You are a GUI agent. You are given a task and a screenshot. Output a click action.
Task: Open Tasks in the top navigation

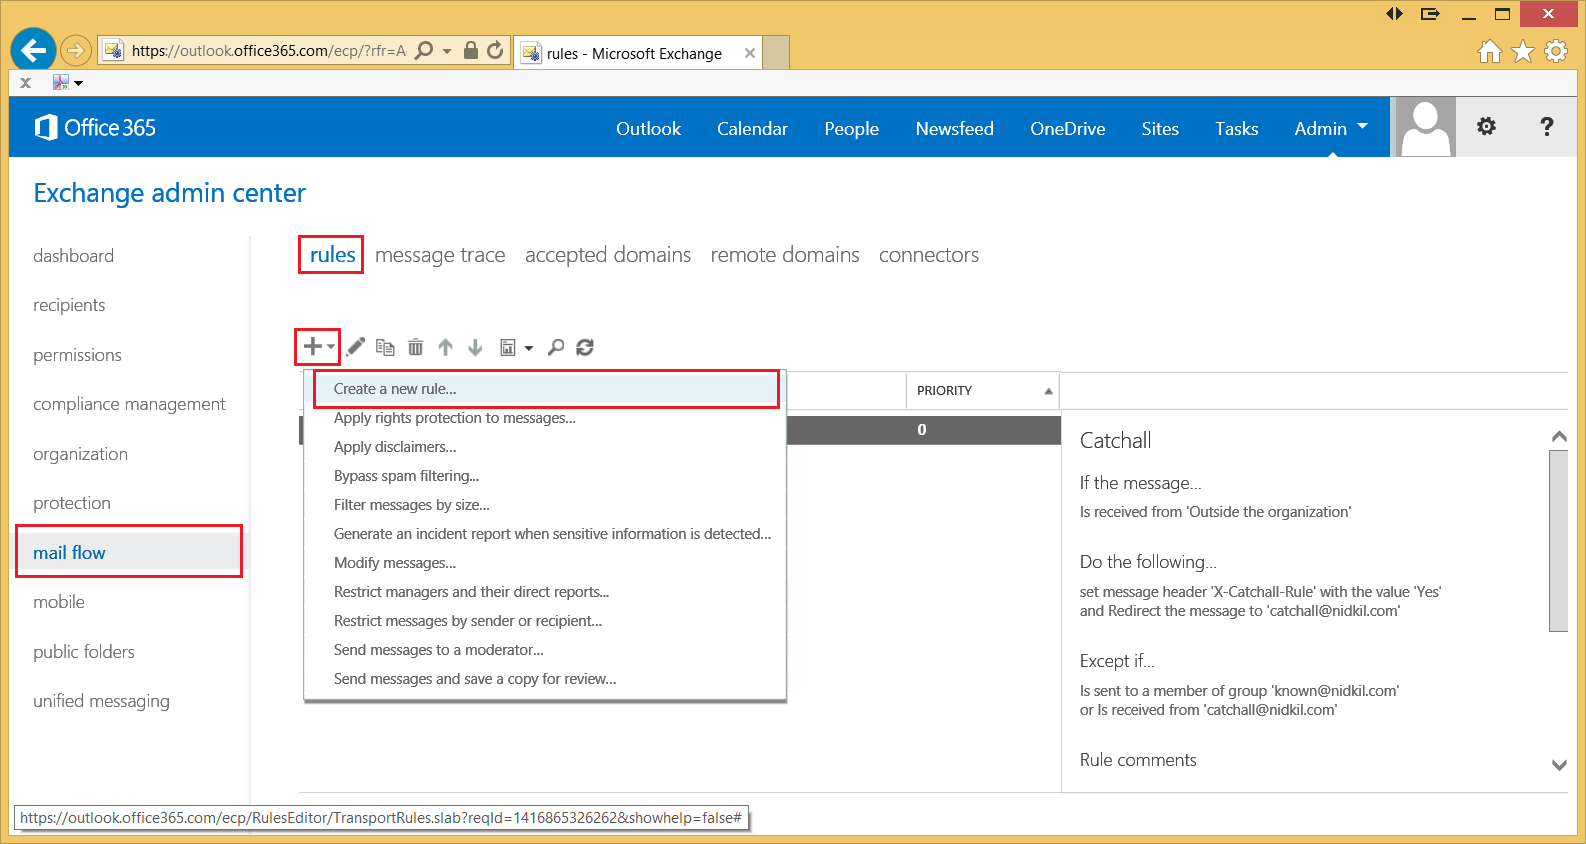click(x=1237, y=129)
